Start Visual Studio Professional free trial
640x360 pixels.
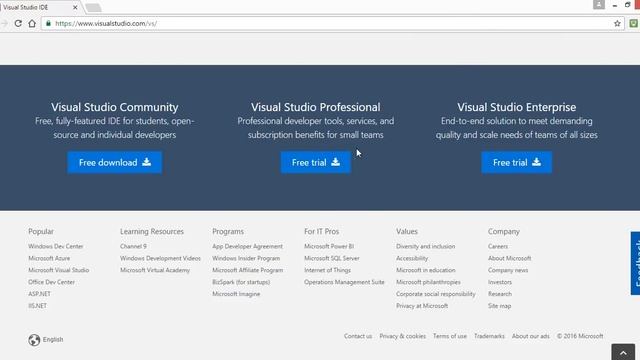point(316,162)
